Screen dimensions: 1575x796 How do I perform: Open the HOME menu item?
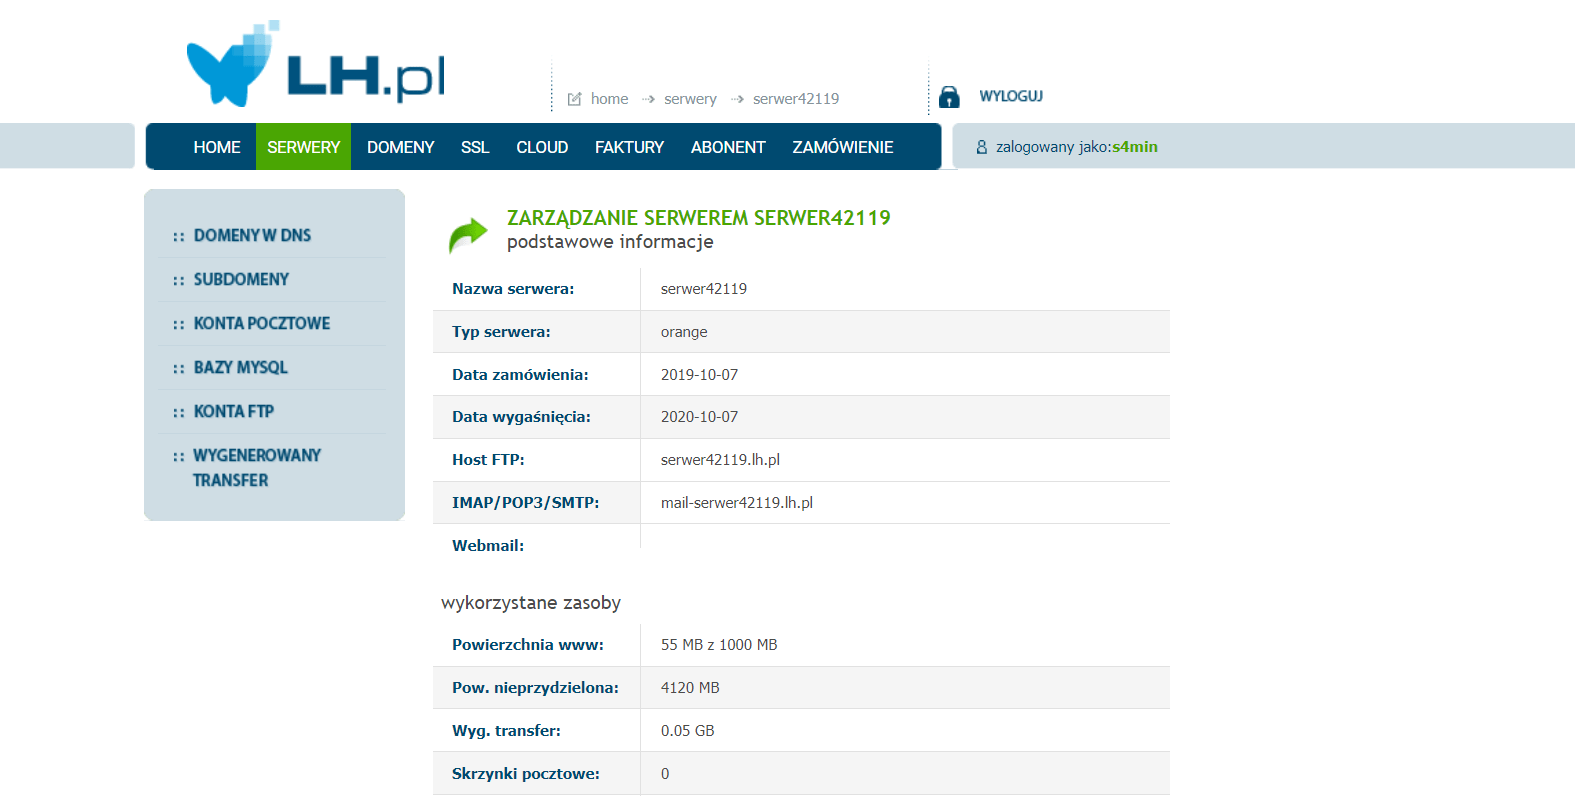click(217, 147)
